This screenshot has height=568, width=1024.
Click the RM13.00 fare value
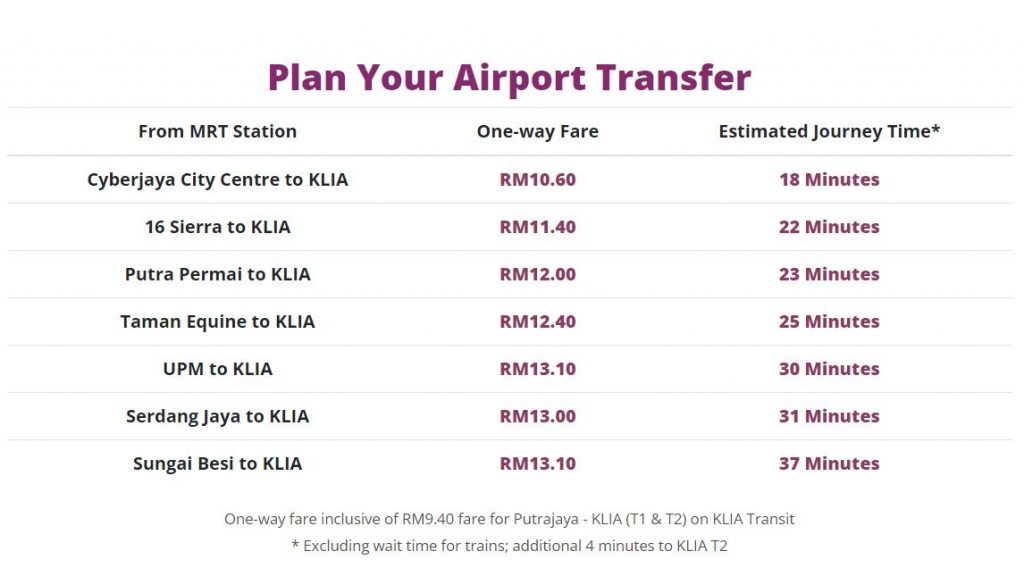coord(537,416)
